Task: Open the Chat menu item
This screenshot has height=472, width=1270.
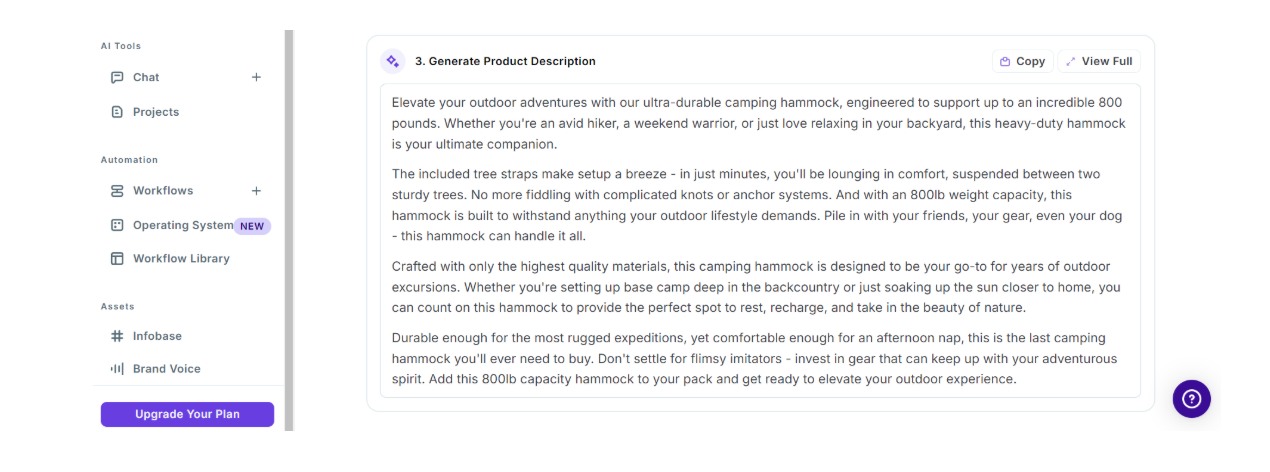Action: click(146, 77)
